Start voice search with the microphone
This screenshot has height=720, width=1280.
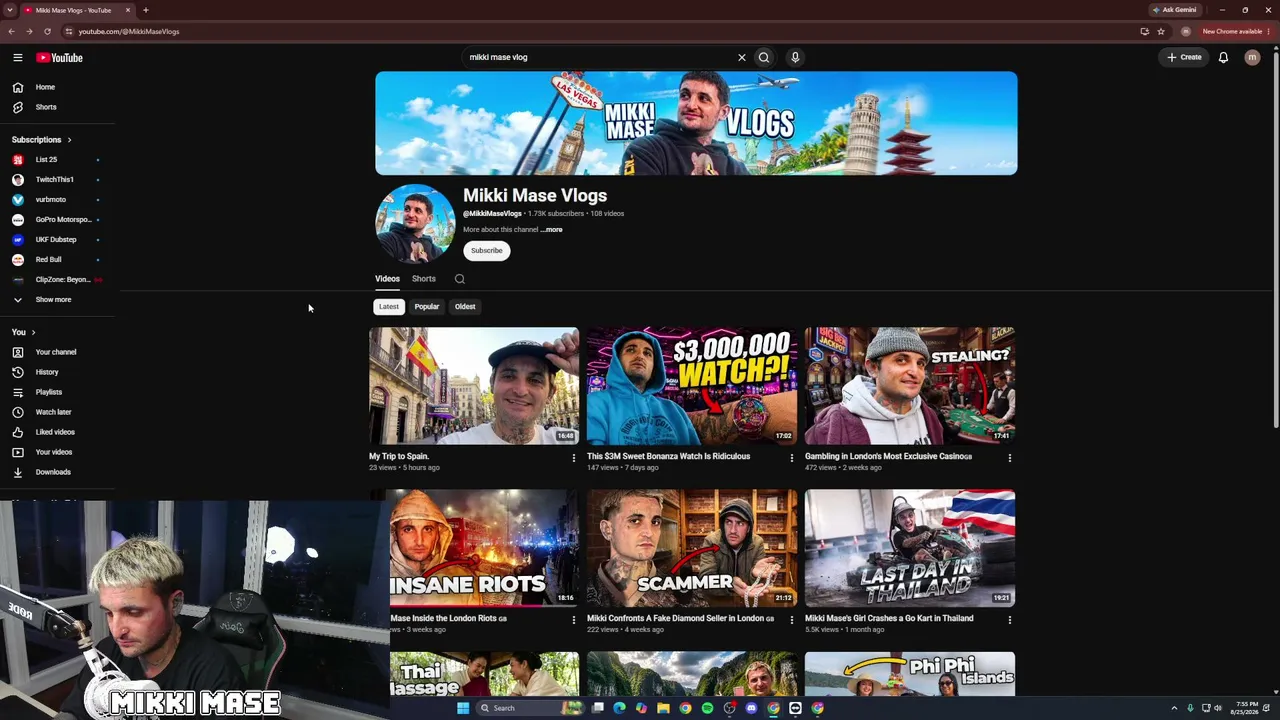[795, 57]
